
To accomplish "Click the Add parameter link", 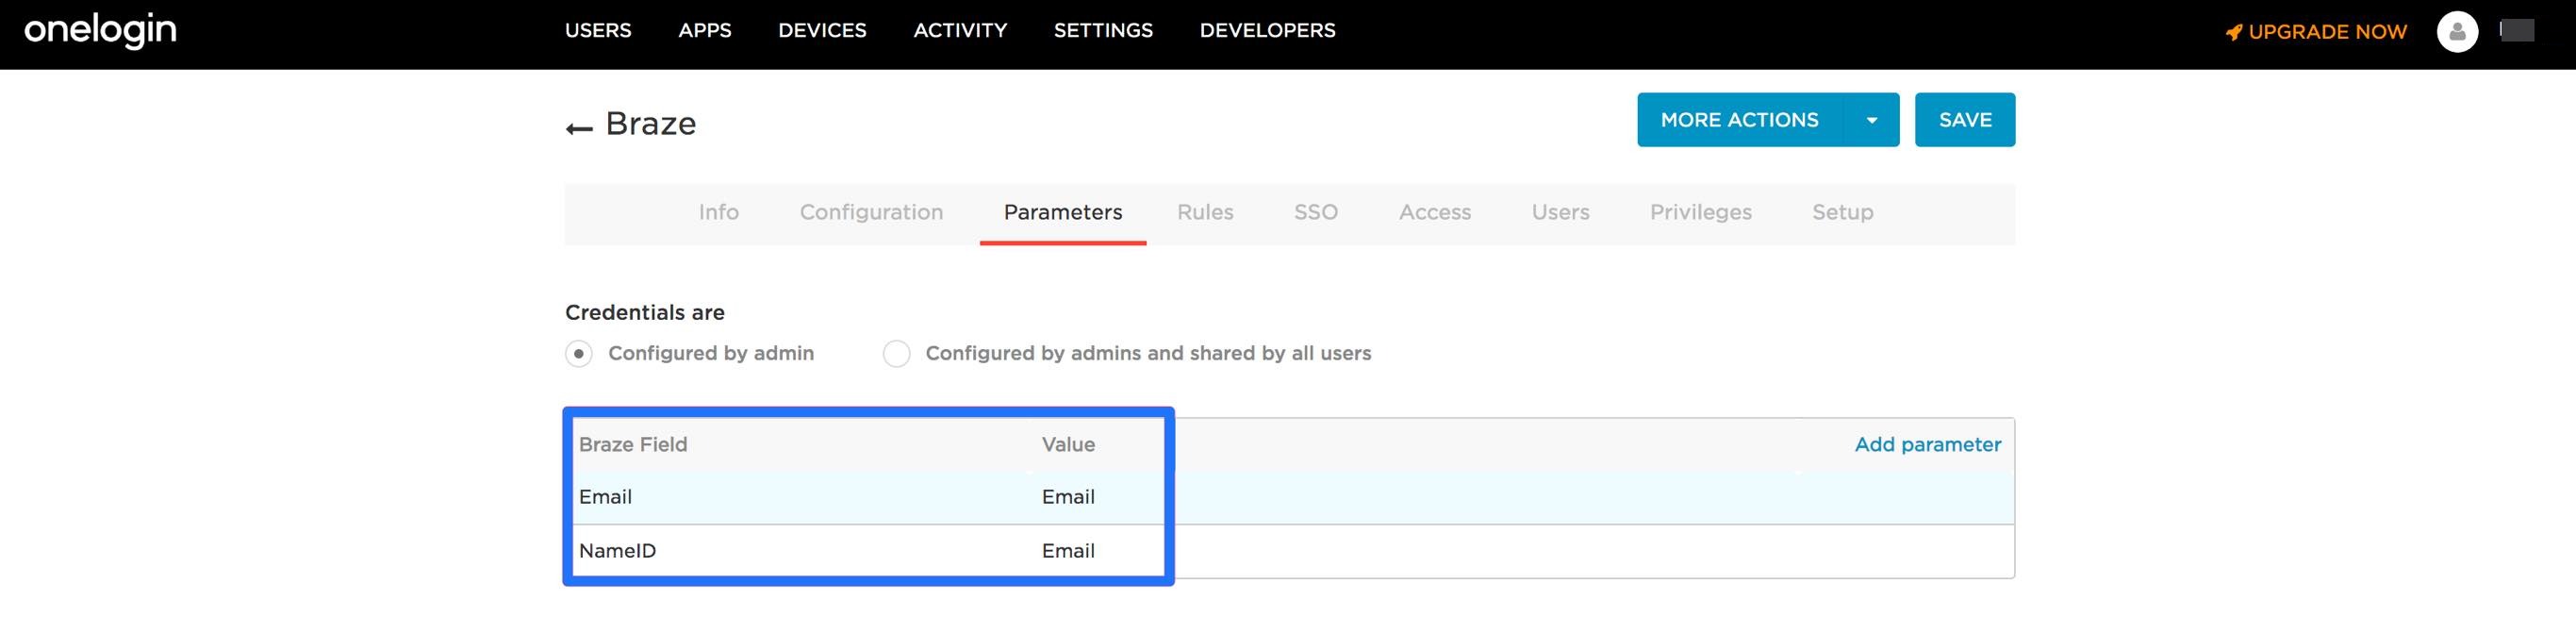I will [x=1927, y=445].
